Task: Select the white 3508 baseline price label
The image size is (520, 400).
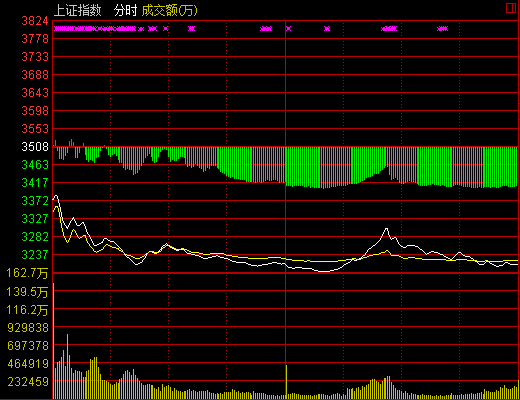Action: [x=35, y=146]
